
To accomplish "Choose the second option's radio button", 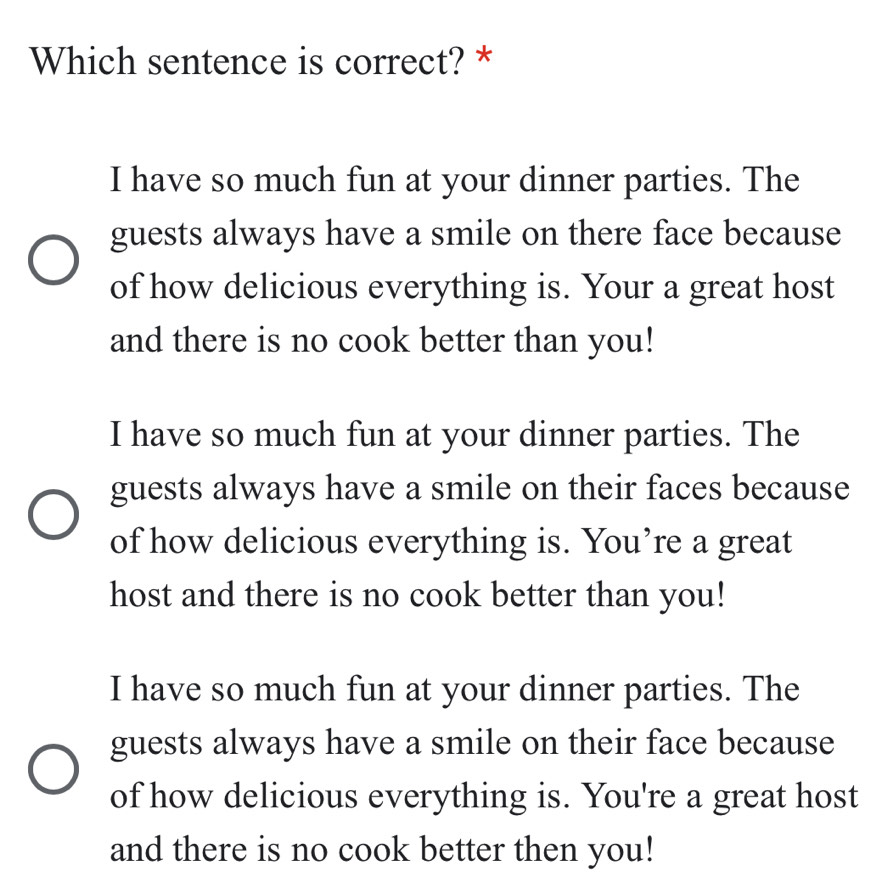I will pyautogui.click(x=52, y=516).
